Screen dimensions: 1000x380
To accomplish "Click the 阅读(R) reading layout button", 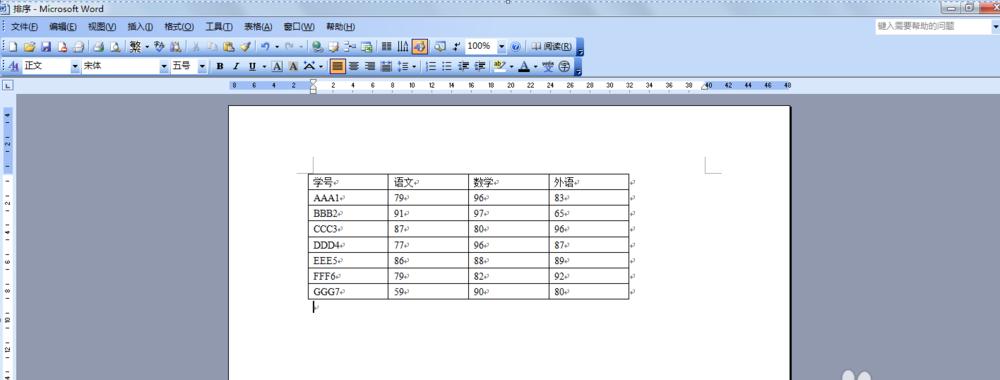I will (552, 47).
